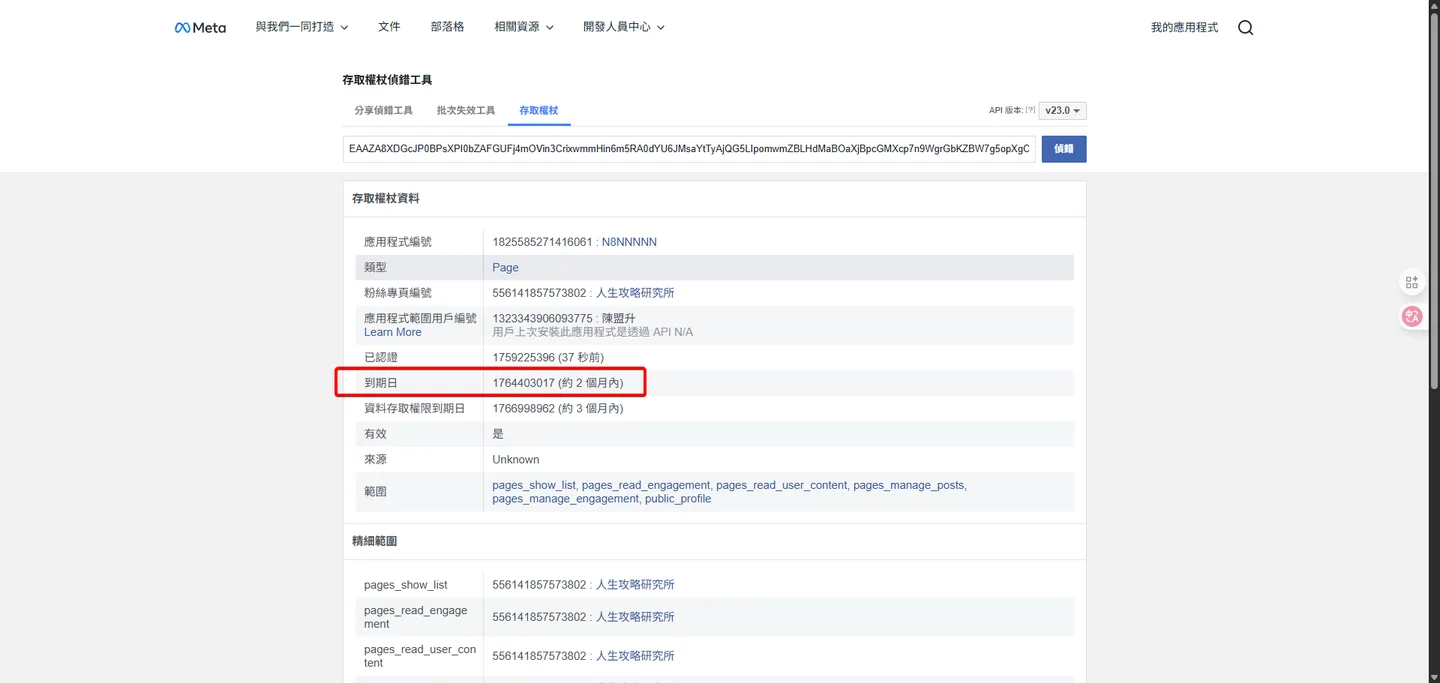The width and height of the screenshot is (1440, 683).
Task: Open the v23.0 API version selector
Action: (x=1063, y=111)
